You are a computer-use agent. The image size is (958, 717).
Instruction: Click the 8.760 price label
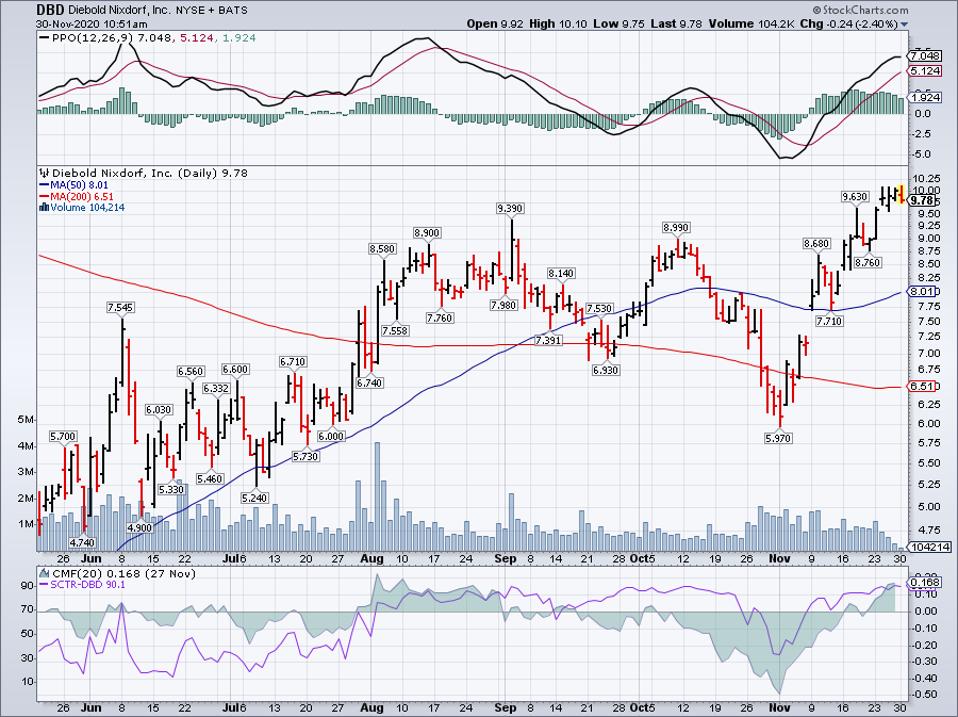(867, 263)
